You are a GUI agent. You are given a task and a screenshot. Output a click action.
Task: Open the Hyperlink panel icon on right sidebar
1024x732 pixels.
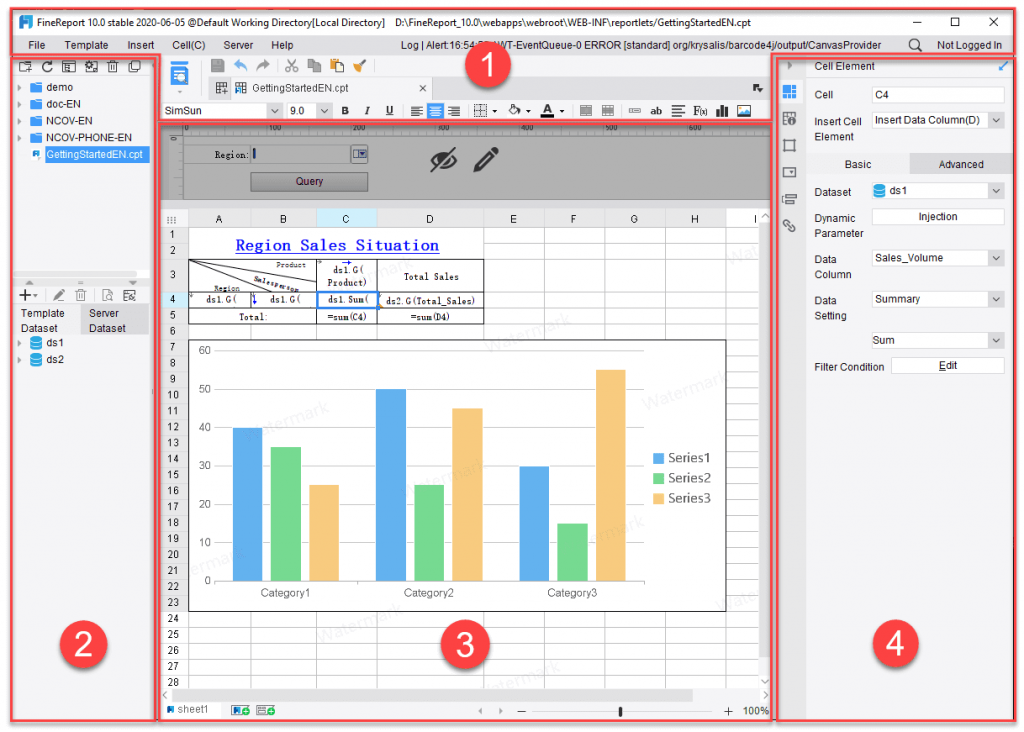click(x=790, y=226)
